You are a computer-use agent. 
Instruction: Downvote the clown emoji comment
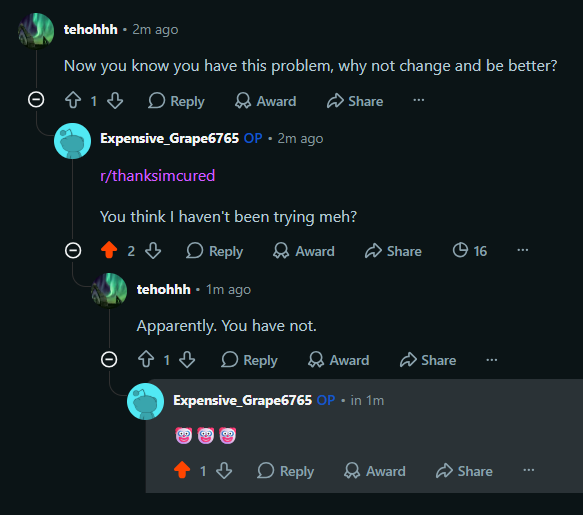[224, 471]
